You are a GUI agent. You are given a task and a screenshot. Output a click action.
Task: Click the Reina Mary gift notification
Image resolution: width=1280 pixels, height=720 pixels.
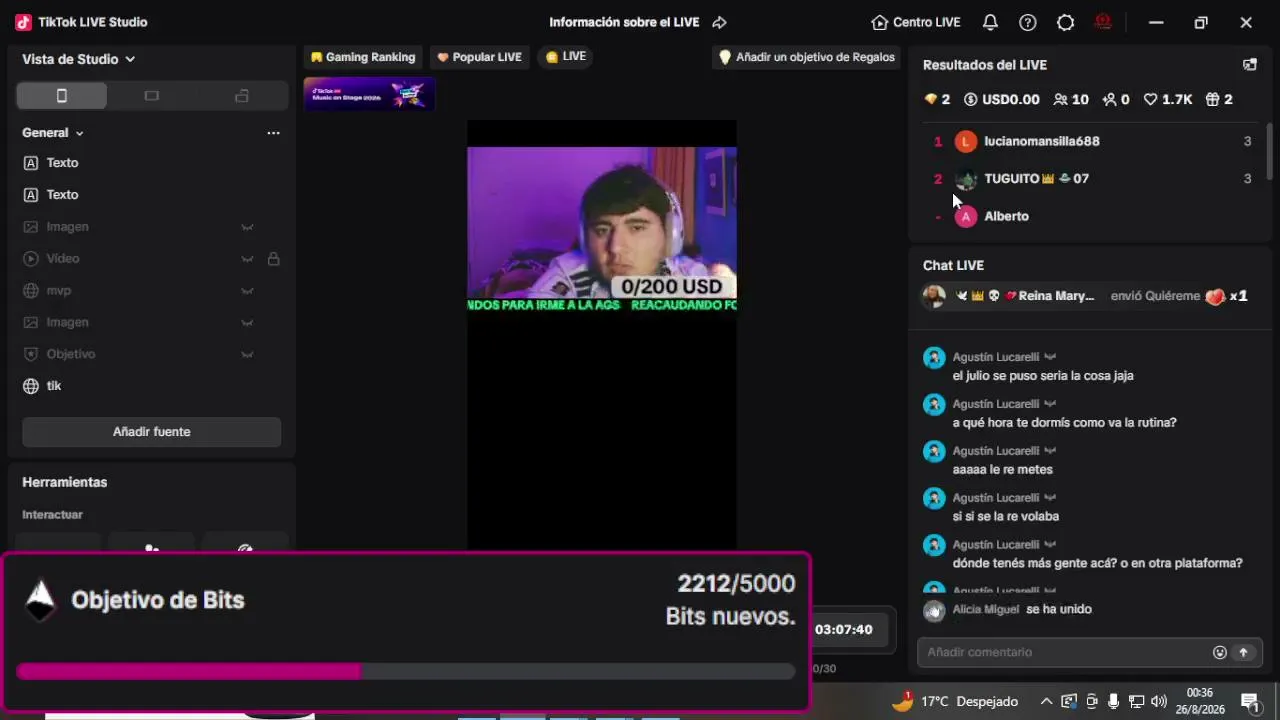tap(1085, 296)
